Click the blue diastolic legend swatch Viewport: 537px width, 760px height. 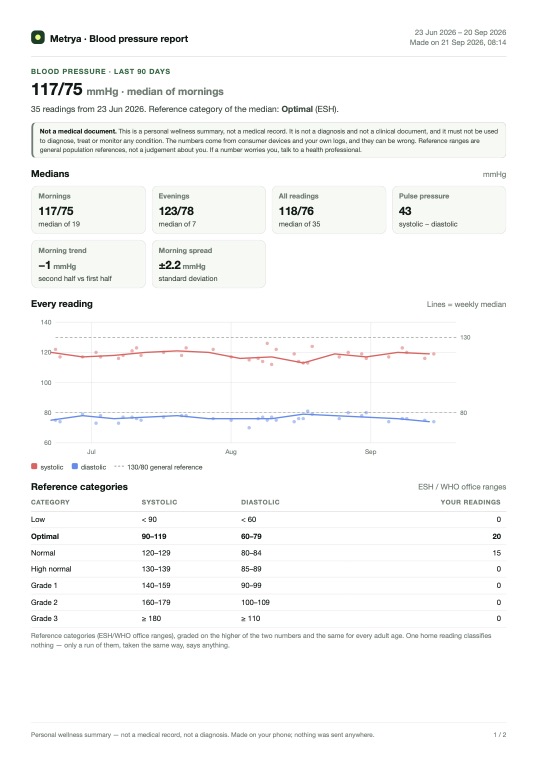click(75, 466)
